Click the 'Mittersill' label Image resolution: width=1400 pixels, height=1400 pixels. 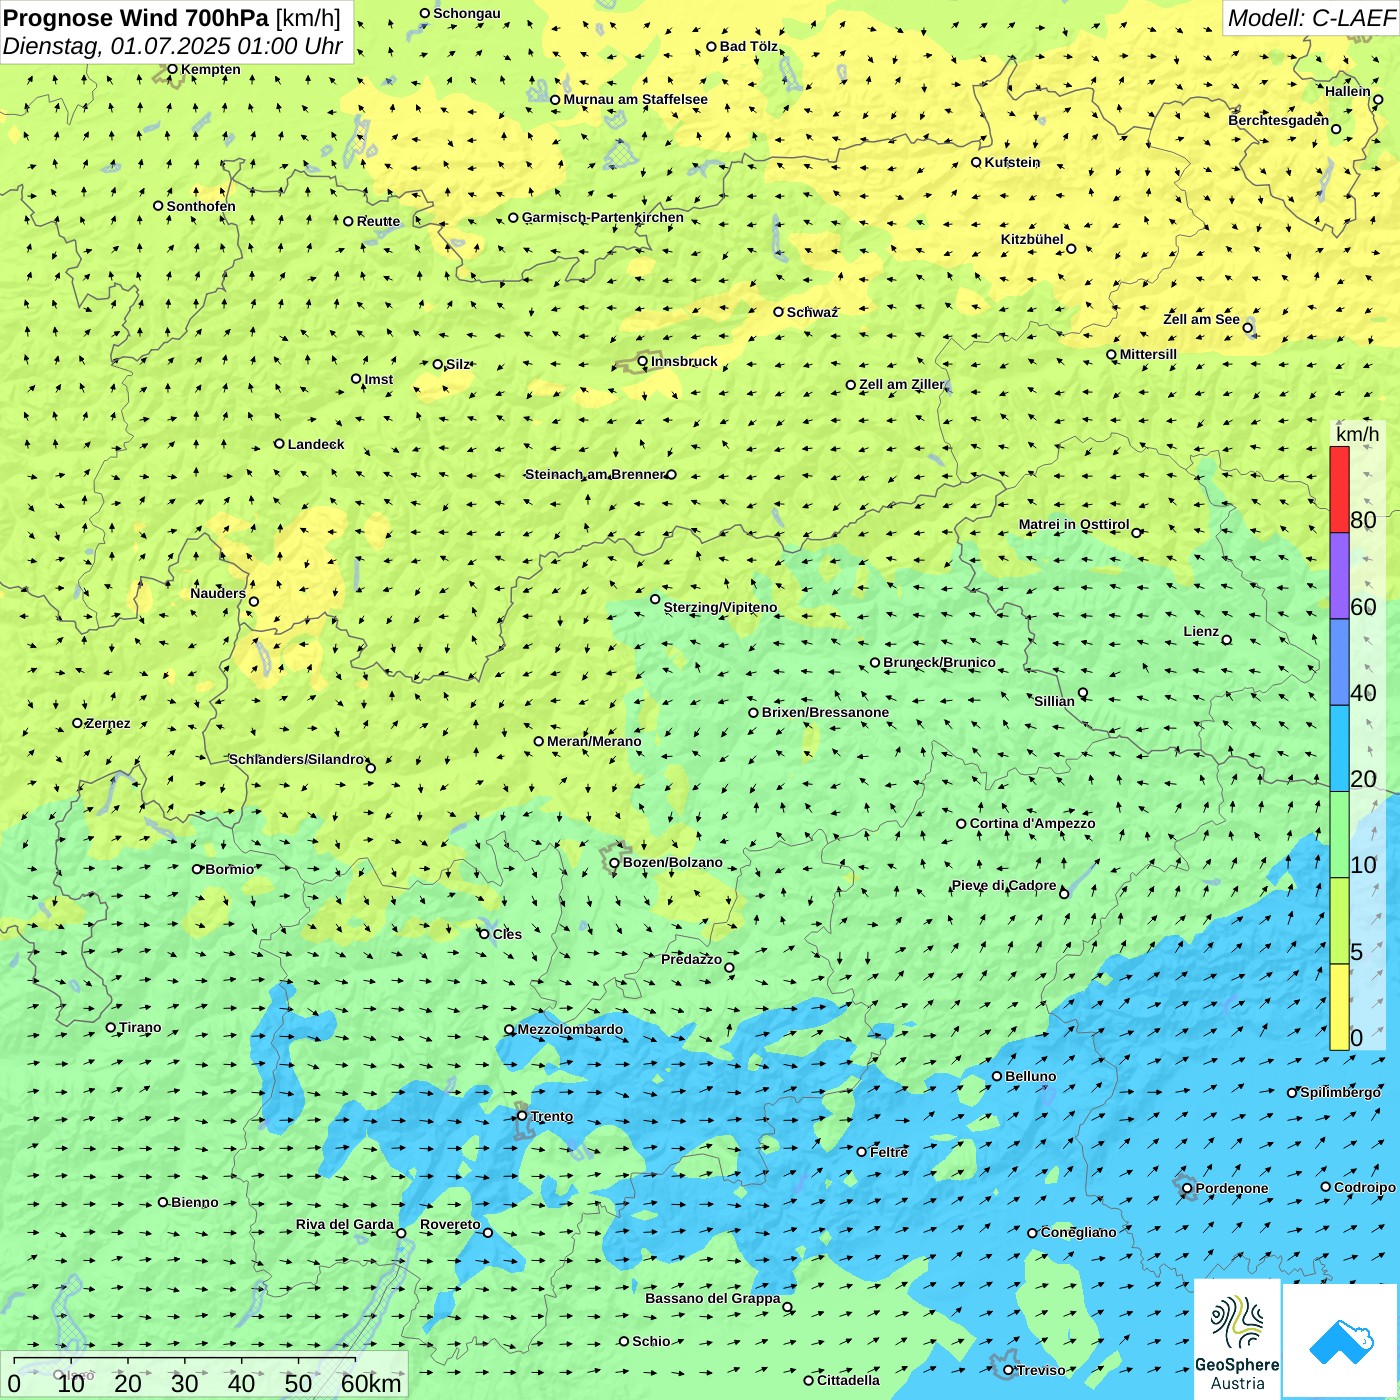[x=1148, y=354]
